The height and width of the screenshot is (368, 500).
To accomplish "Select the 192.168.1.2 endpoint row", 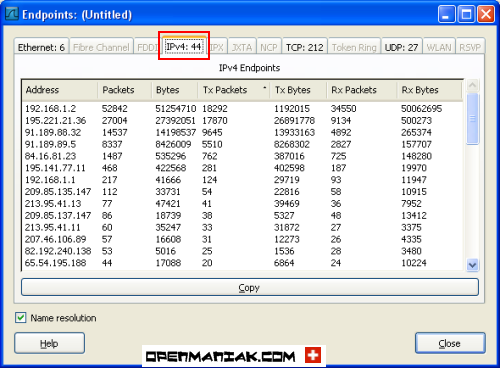I will tap(242, 109).
